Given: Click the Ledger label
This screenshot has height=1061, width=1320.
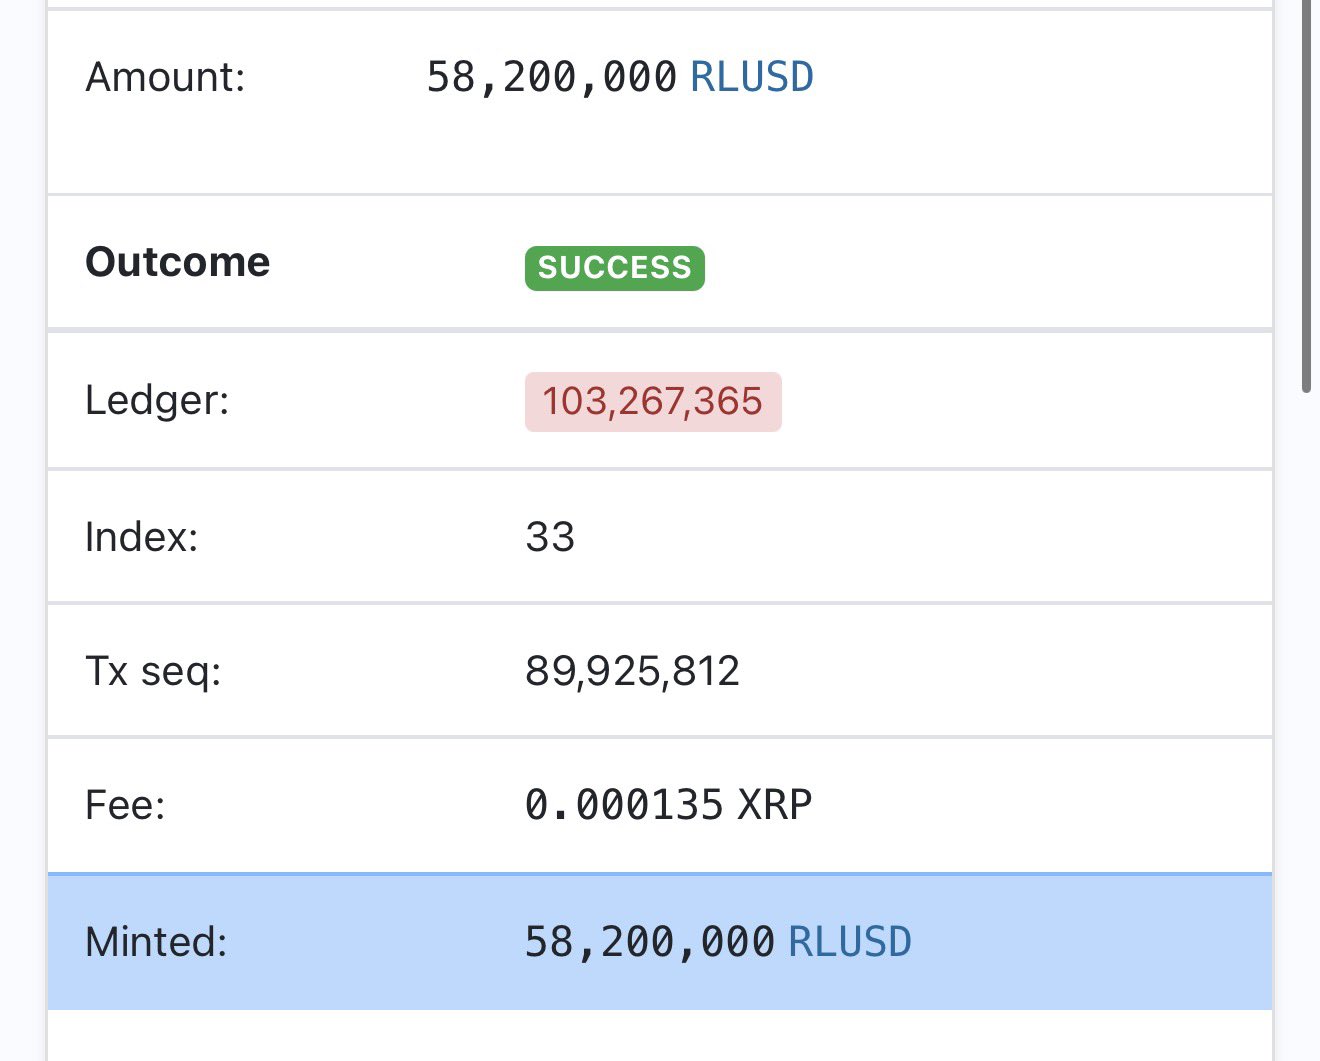Looking at the screenshot, I should (157, 400).
